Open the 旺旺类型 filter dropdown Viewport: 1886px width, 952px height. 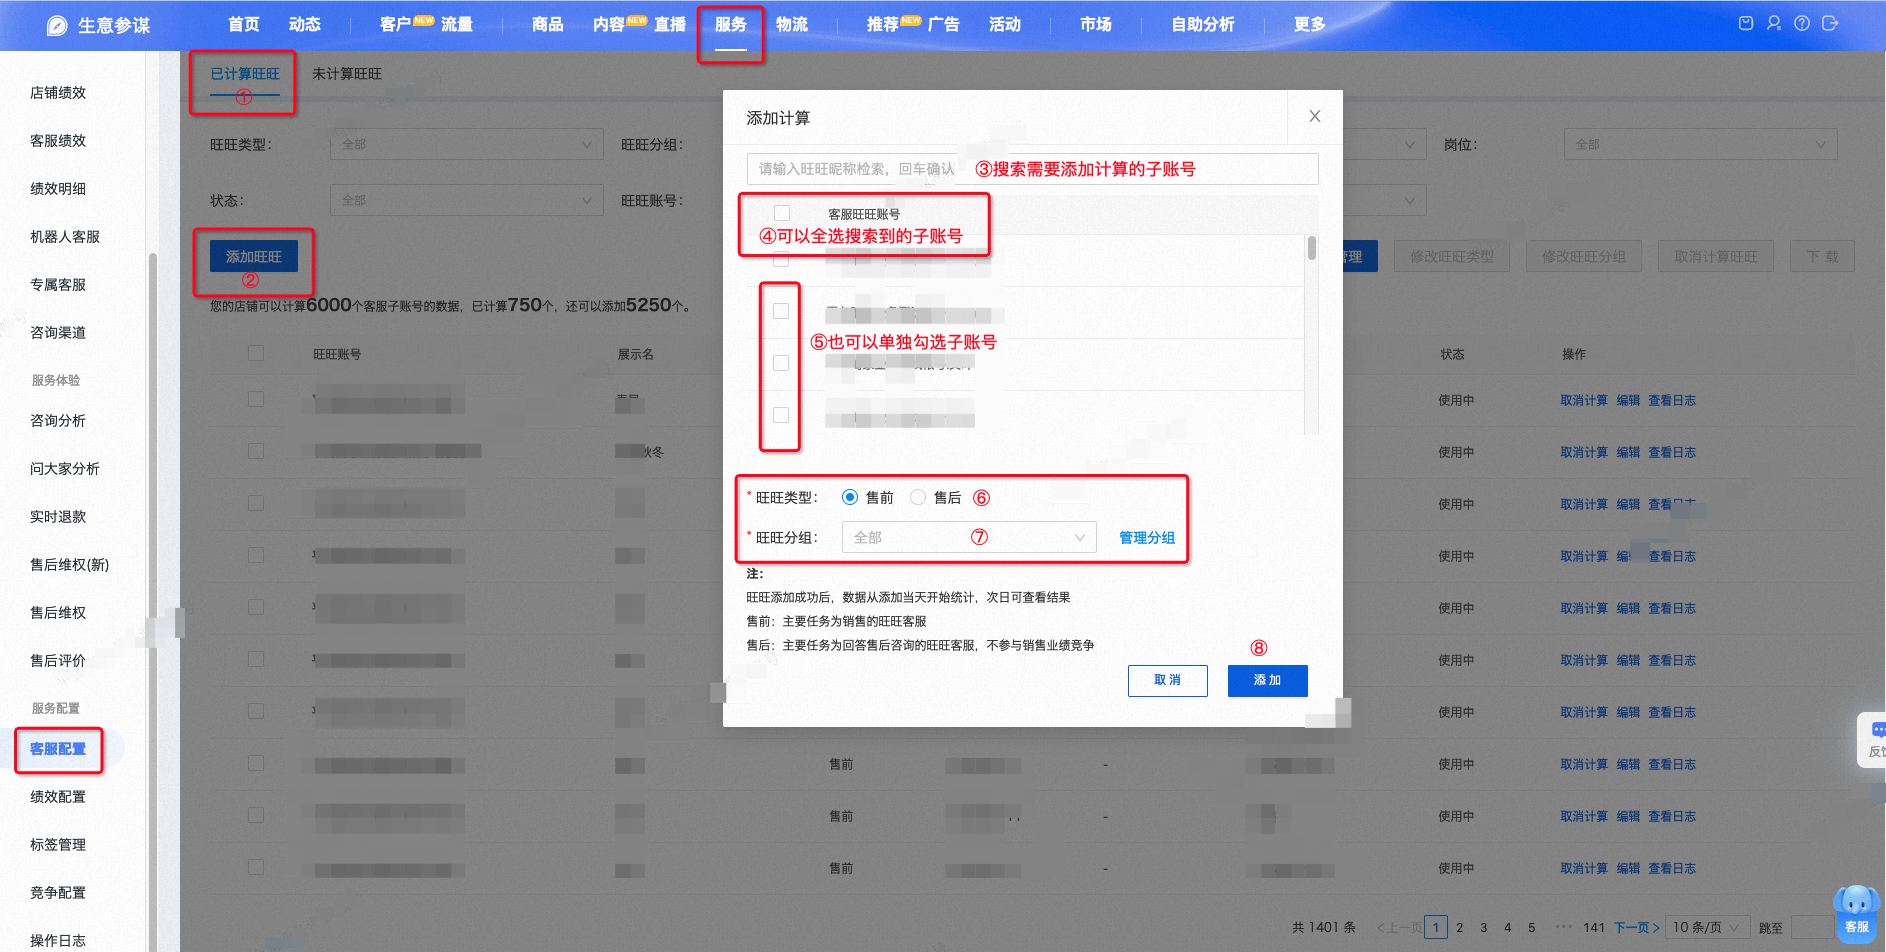tap(467, 144)
